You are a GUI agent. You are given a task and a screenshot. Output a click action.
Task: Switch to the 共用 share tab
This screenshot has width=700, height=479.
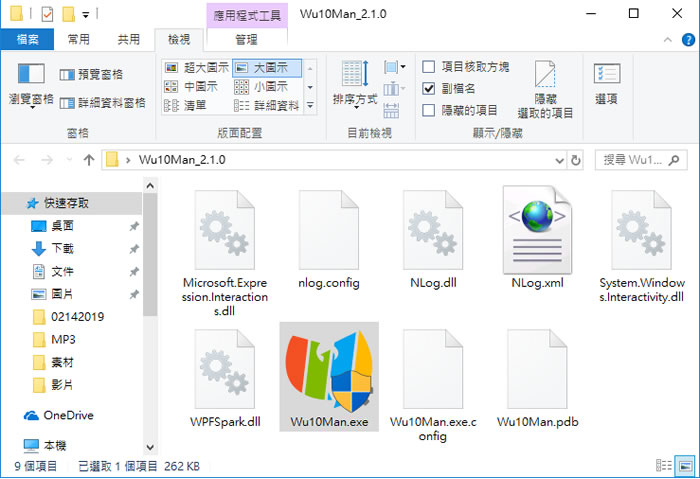click(x=129, y=39)
